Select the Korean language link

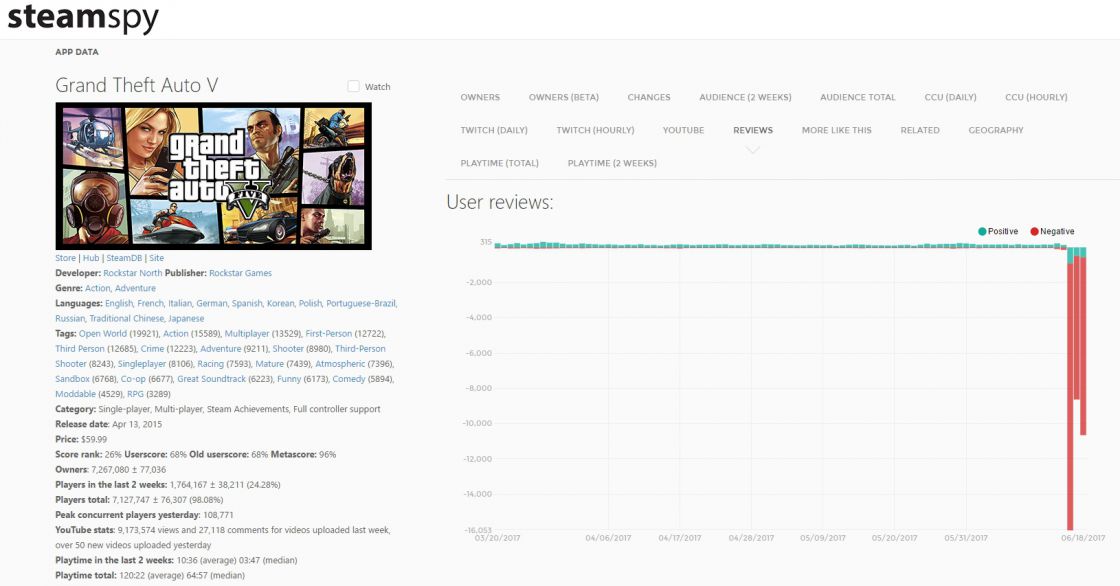point(280,303)
